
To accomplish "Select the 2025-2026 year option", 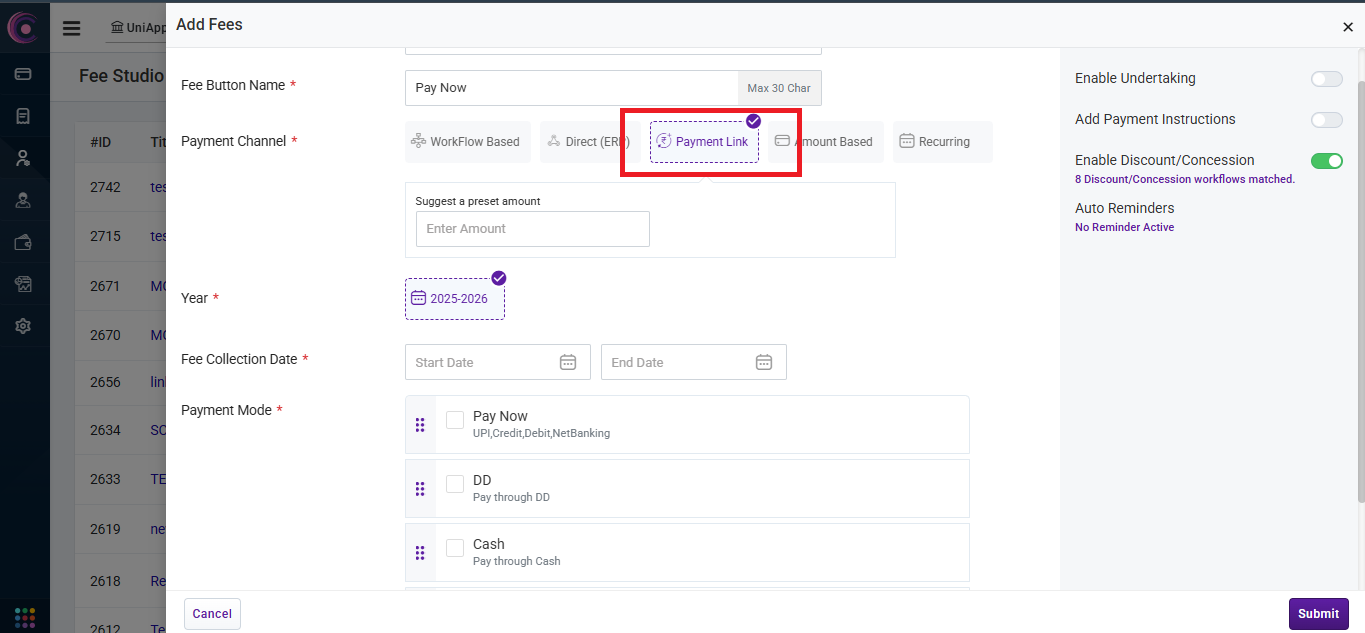I will (455, 299).
